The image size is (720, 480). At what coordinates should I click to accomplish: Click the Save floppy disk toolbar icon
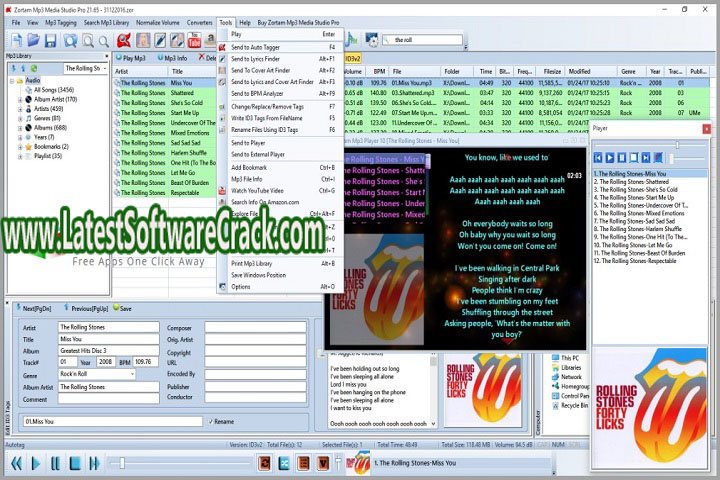pos(48,40)
